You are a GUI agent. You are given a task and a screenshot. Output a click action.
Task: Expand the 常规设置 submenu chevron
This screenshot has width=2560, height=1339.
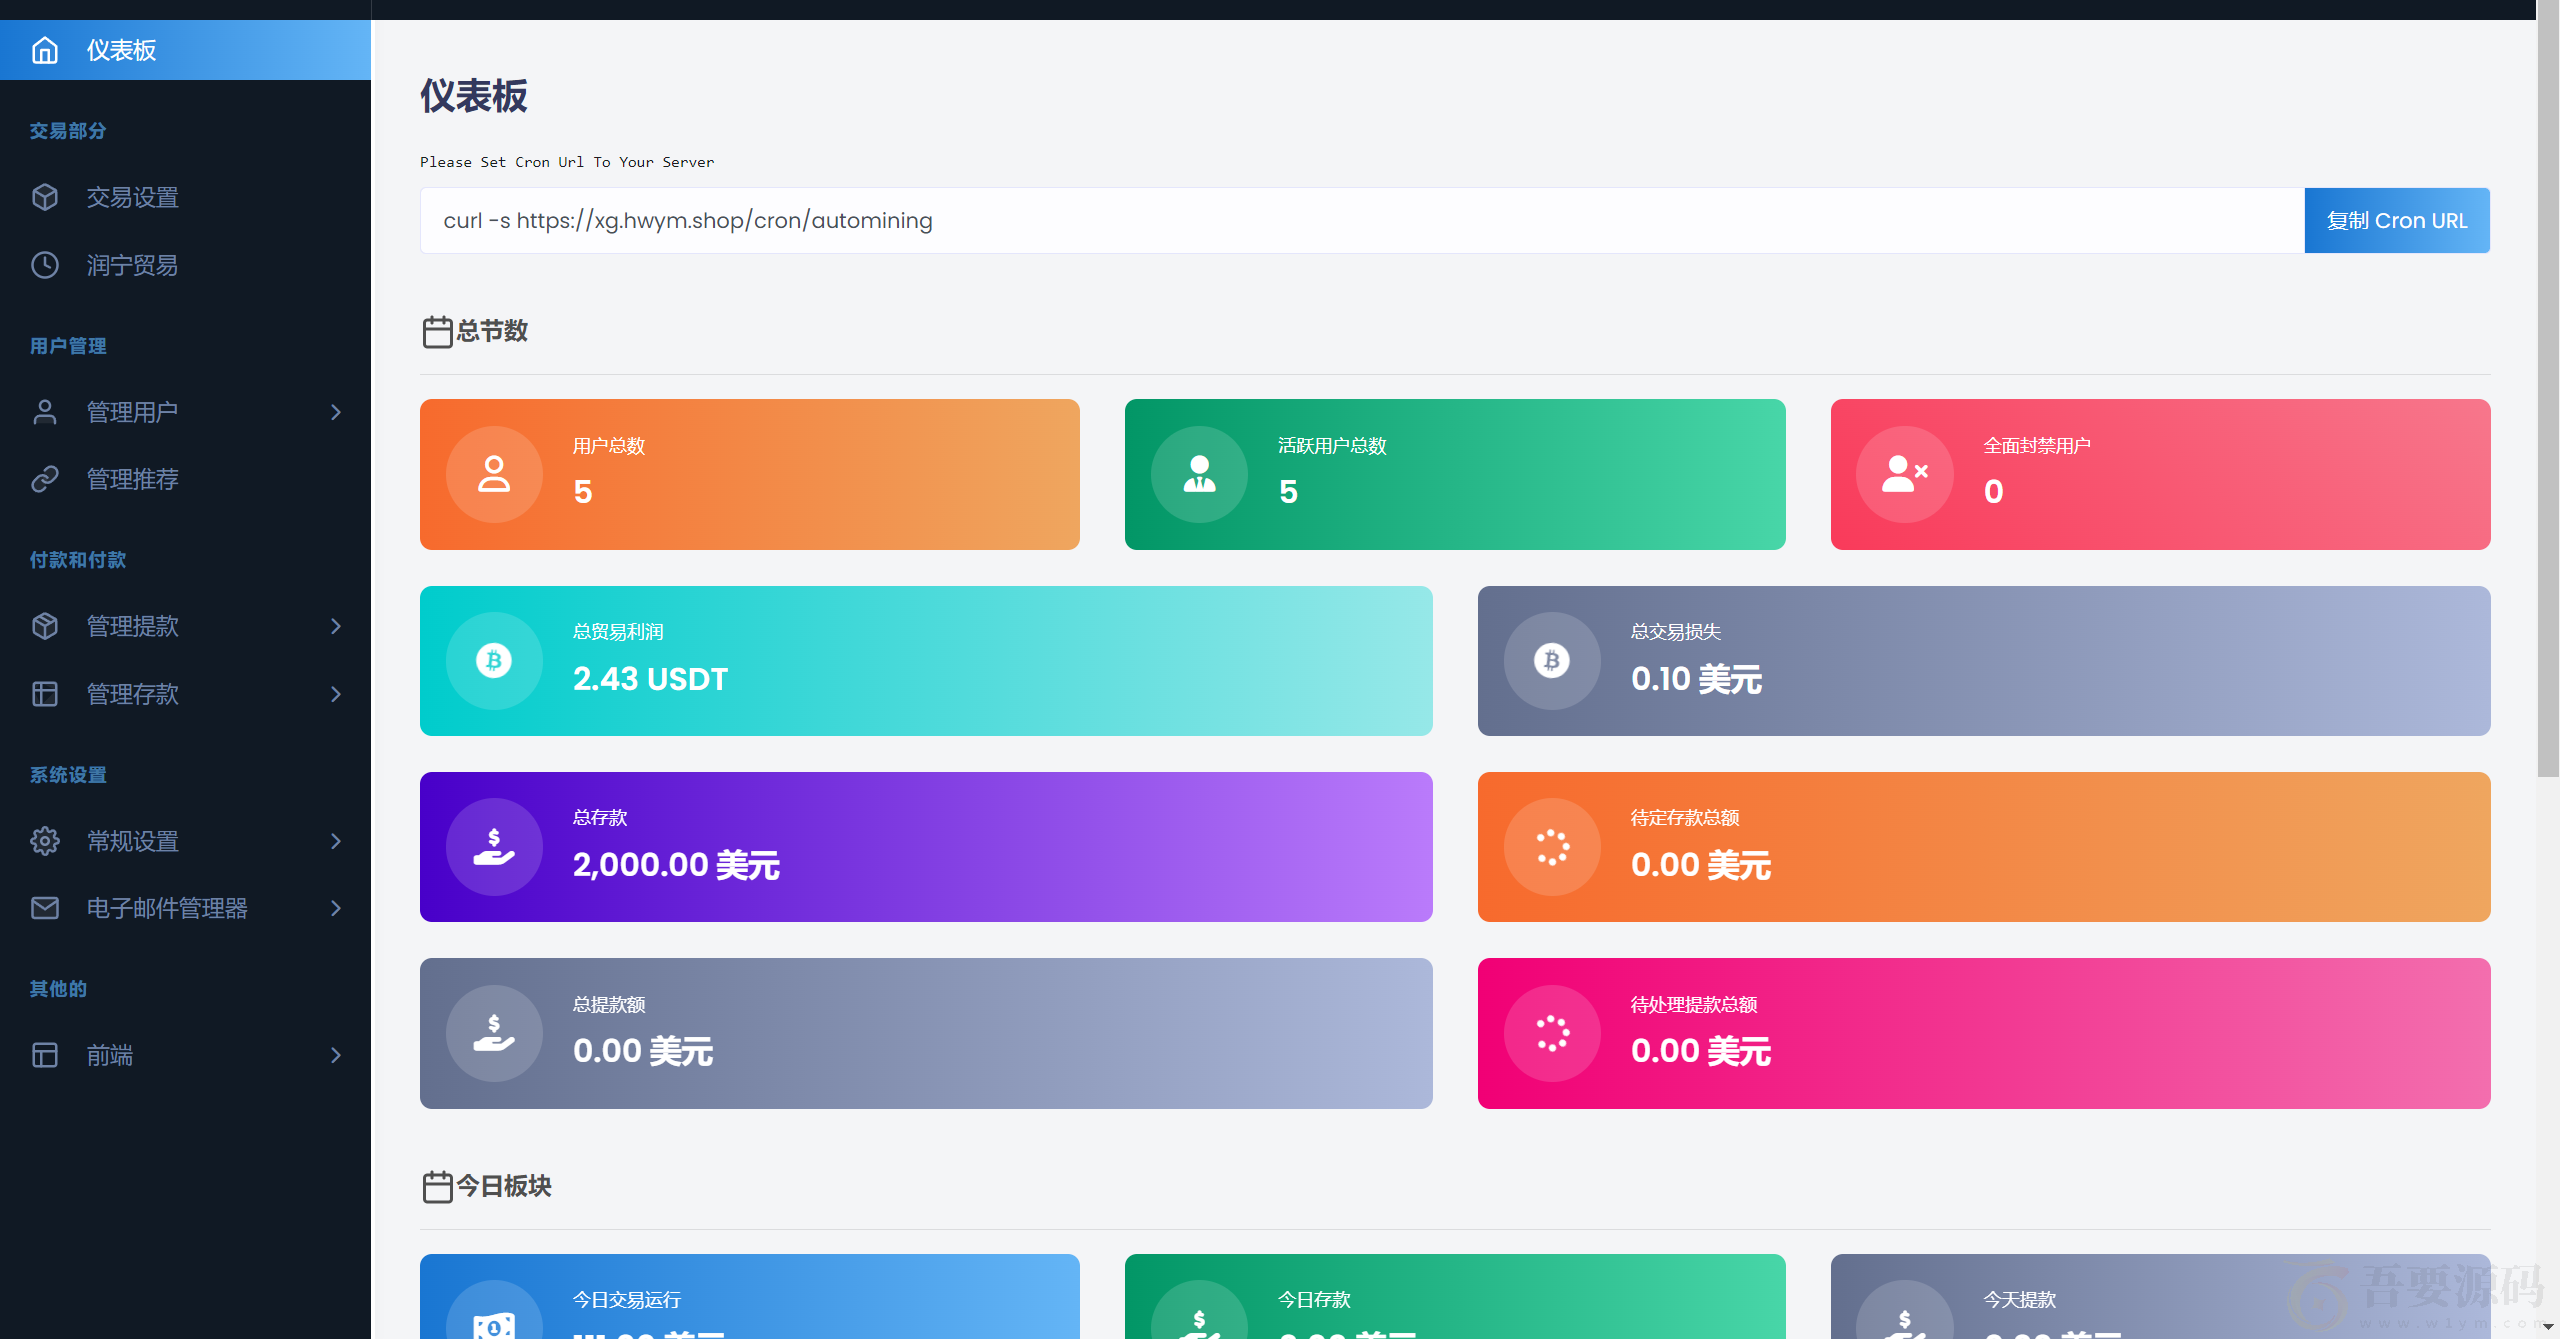point(336,841)
